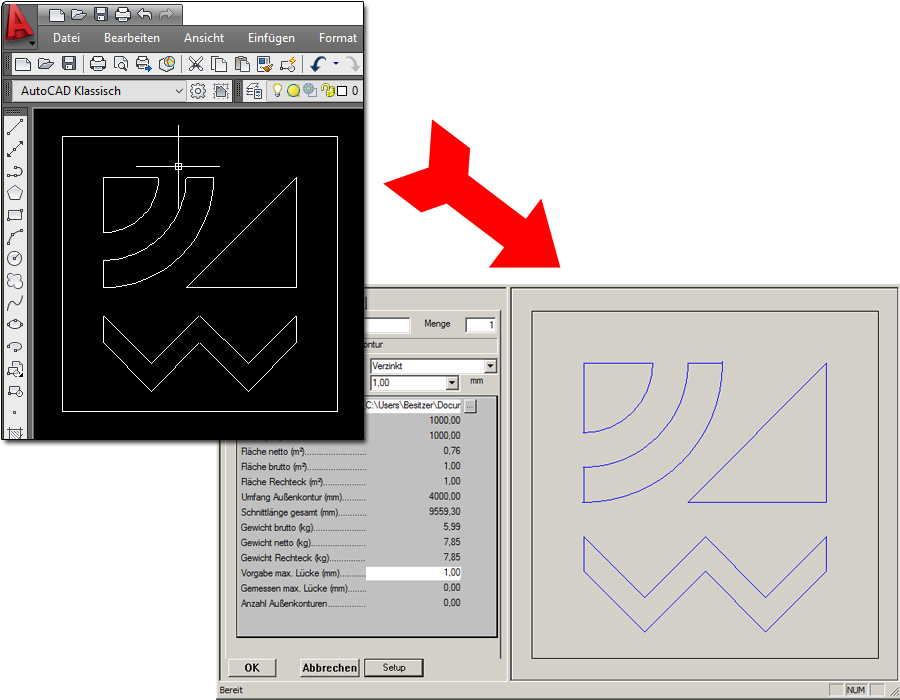900x700 pixels.
Task: Open the Datei menu
Action: point(66,37)
